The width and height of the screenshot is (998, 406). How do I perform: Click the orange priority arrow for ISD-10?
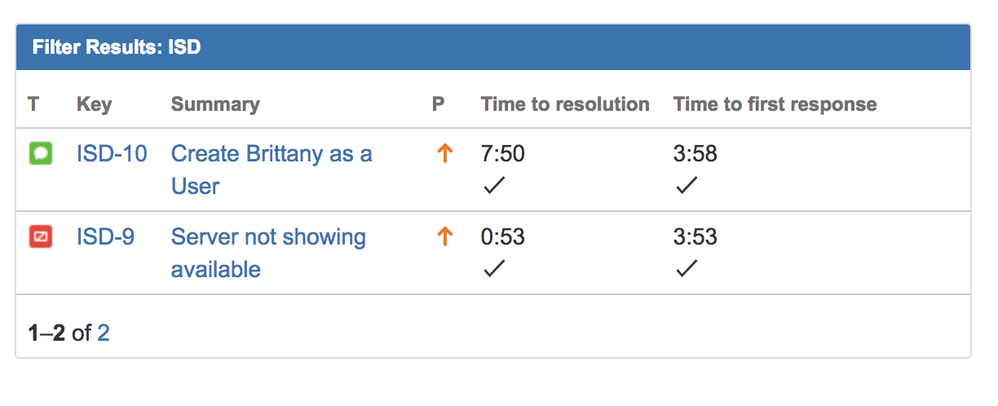(x=445, y=154)
